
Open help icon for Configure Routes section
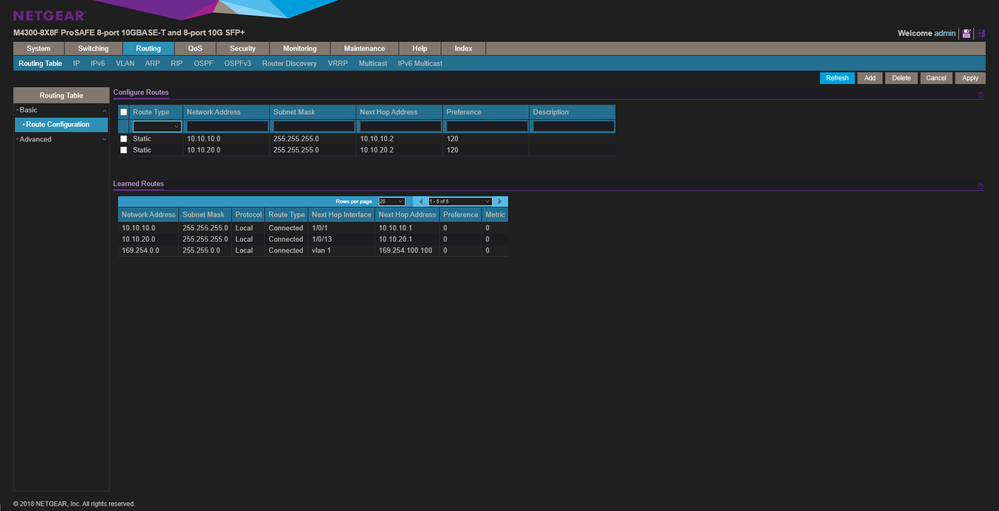[980, 95]
